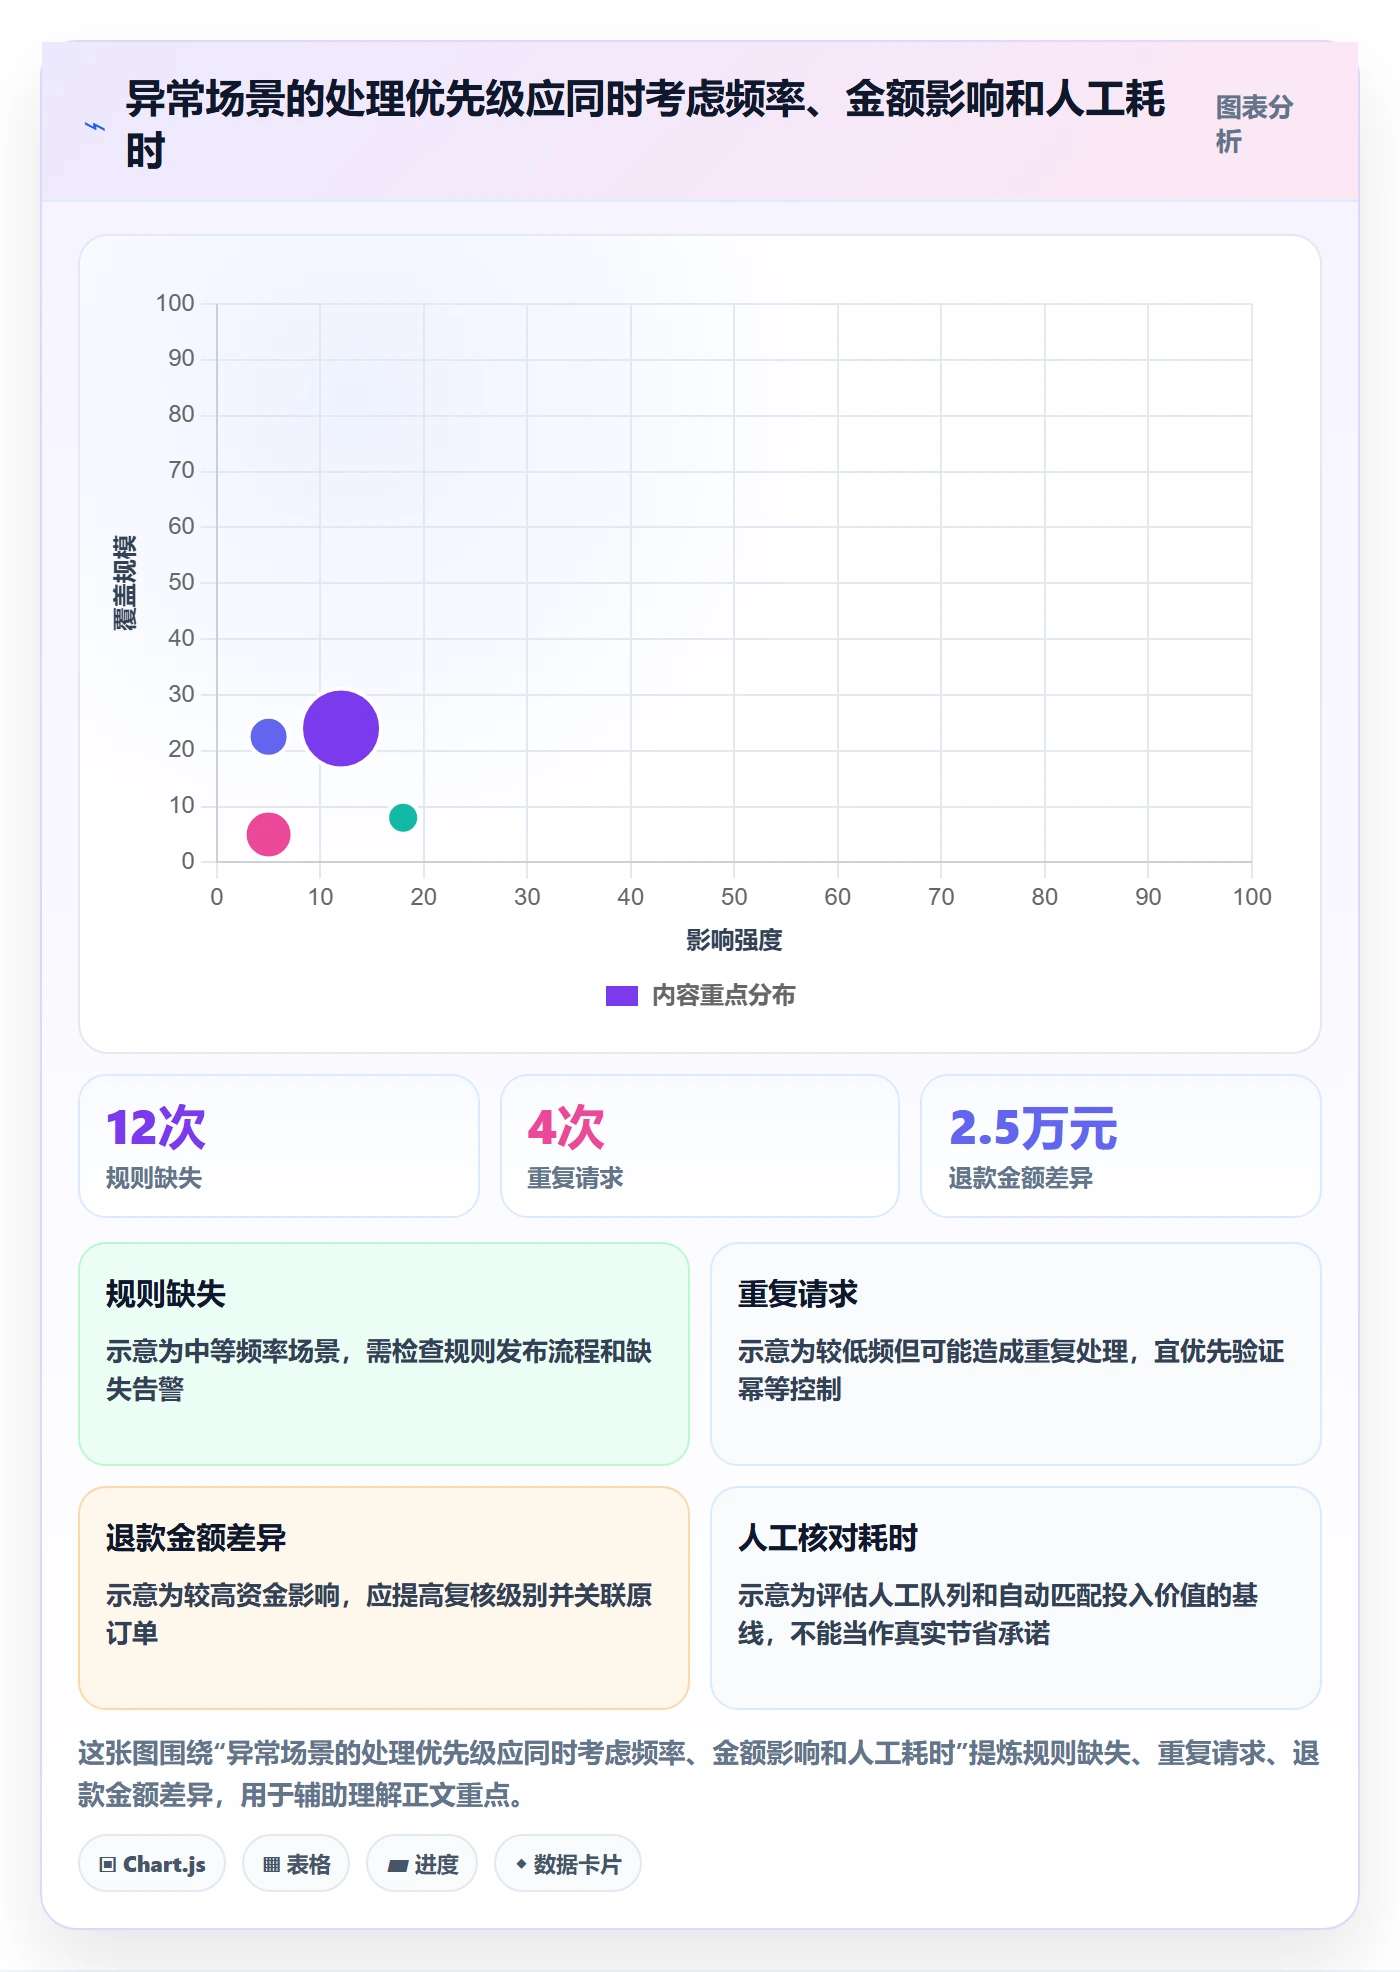
Task: Open the 人工核对耗时 description card
Action: click(x=1016, y=1598)
